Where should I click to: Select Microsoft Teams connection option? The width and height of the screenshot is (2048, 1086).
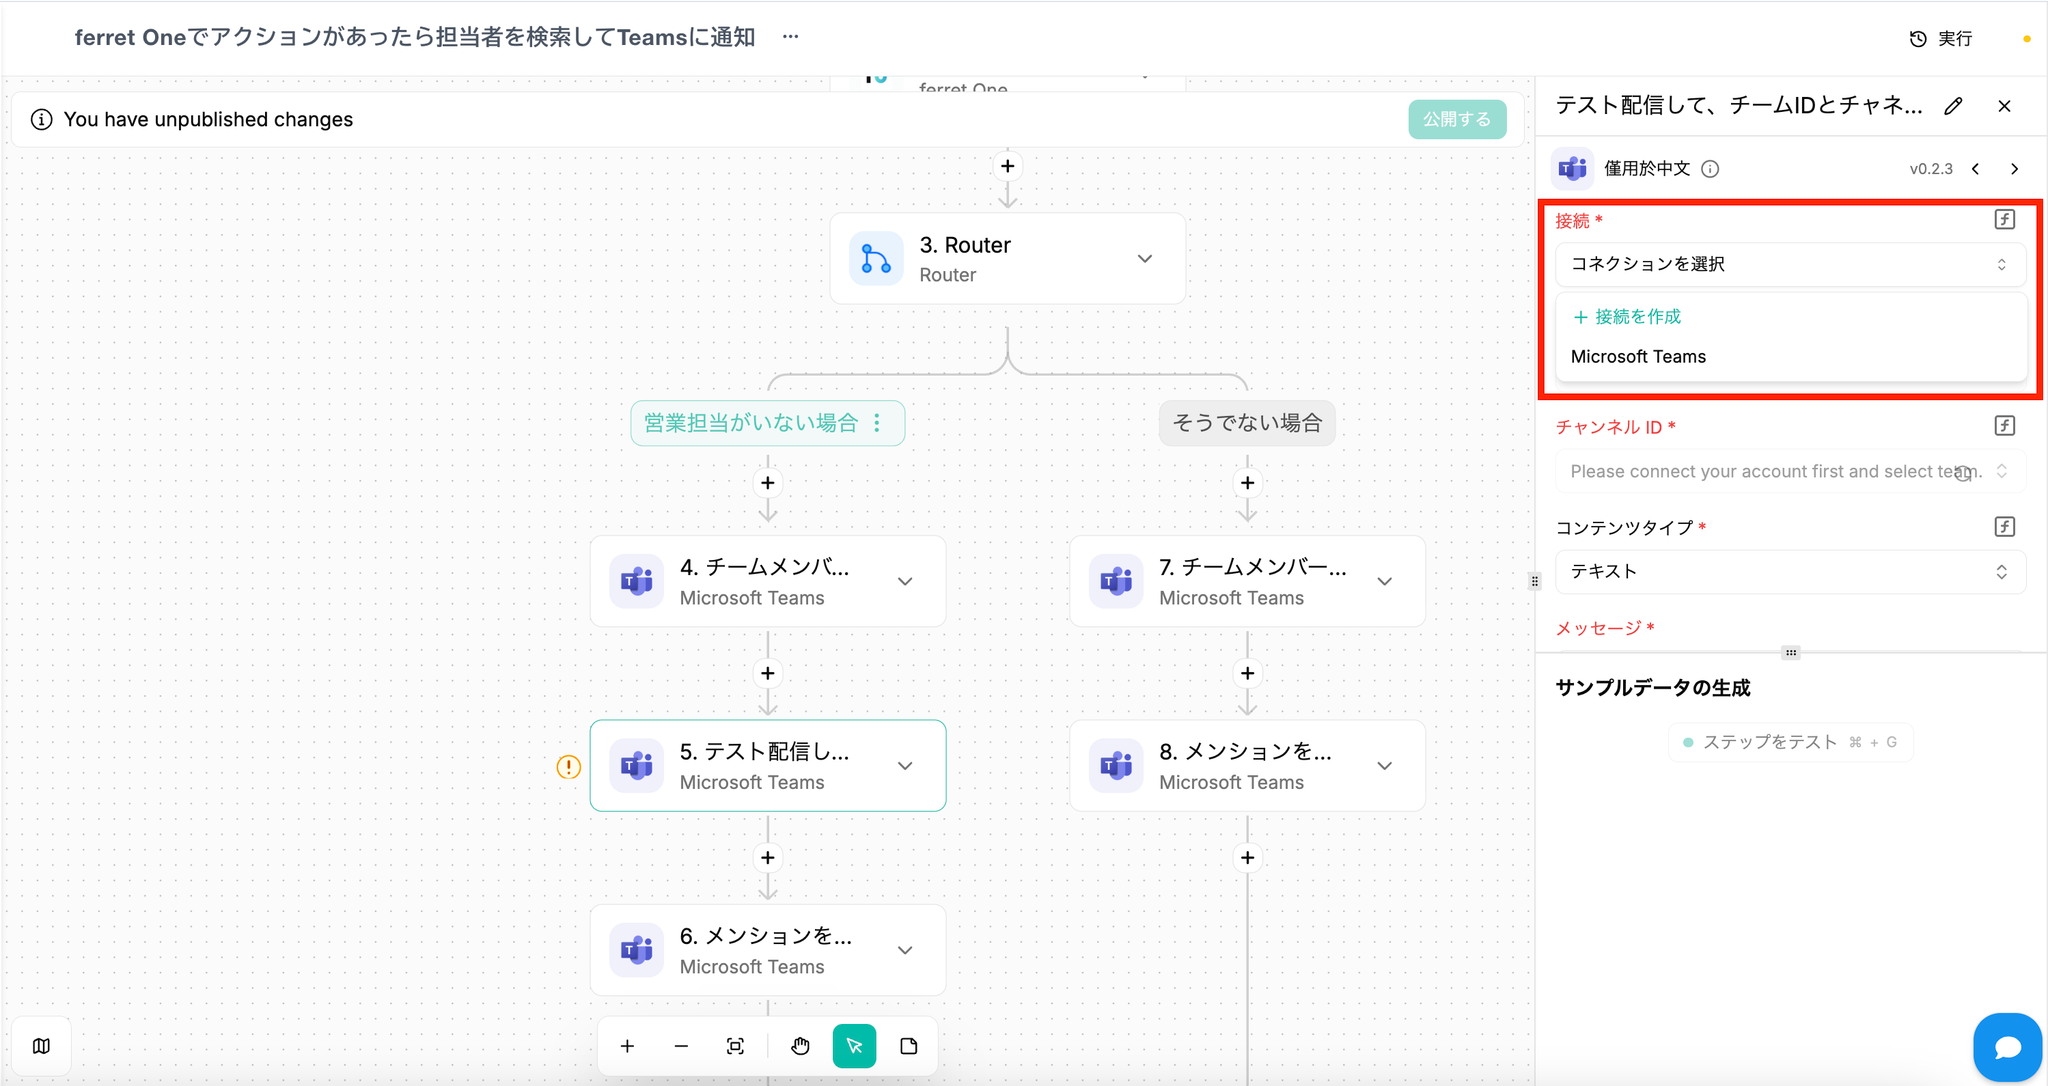tap(1638, 357)
